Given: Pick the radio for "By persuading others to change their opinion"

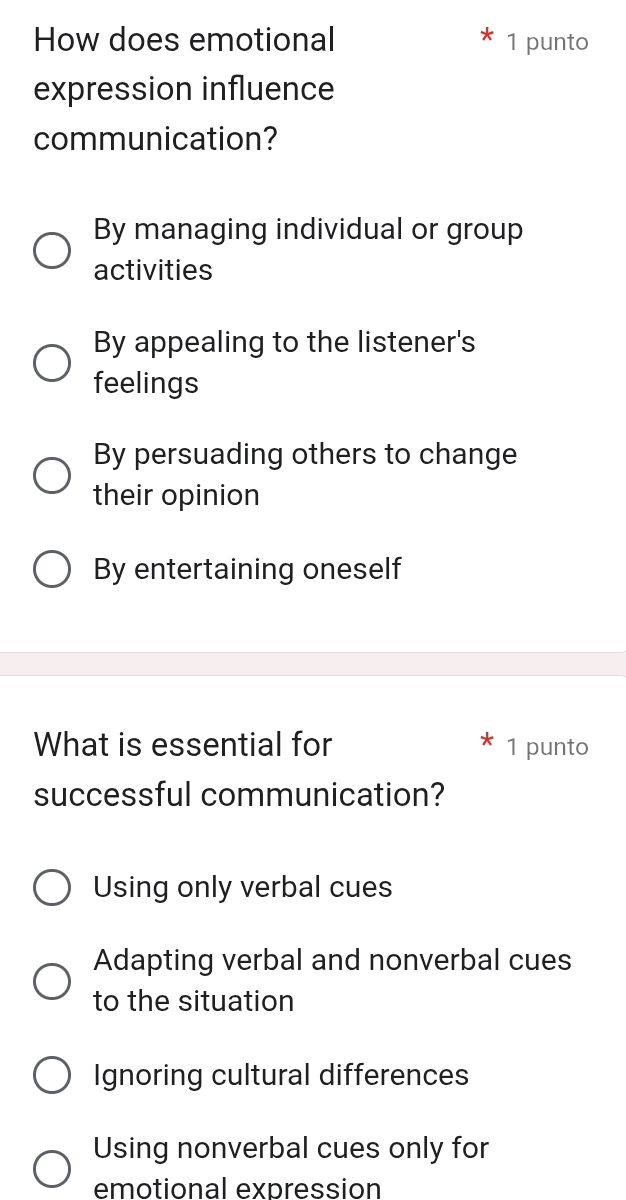Looking at the screenshot, I should coord(52,476).
